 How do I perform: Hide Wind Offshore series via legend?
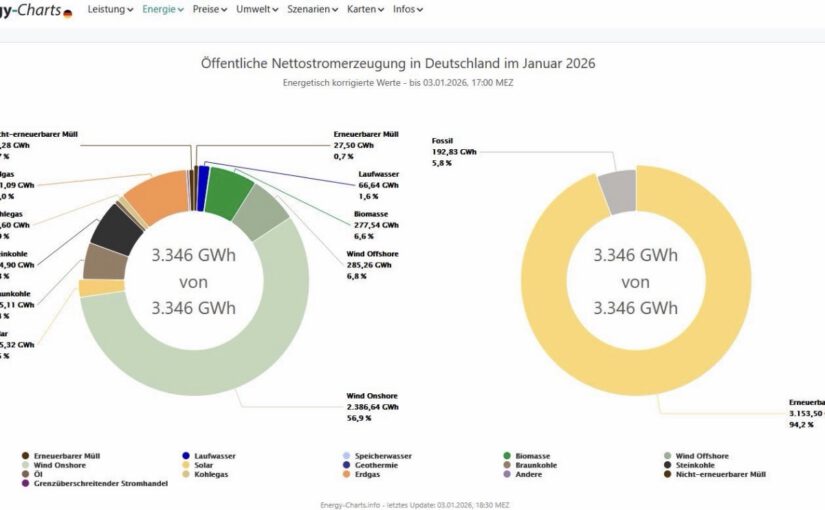tap(668, 456)
